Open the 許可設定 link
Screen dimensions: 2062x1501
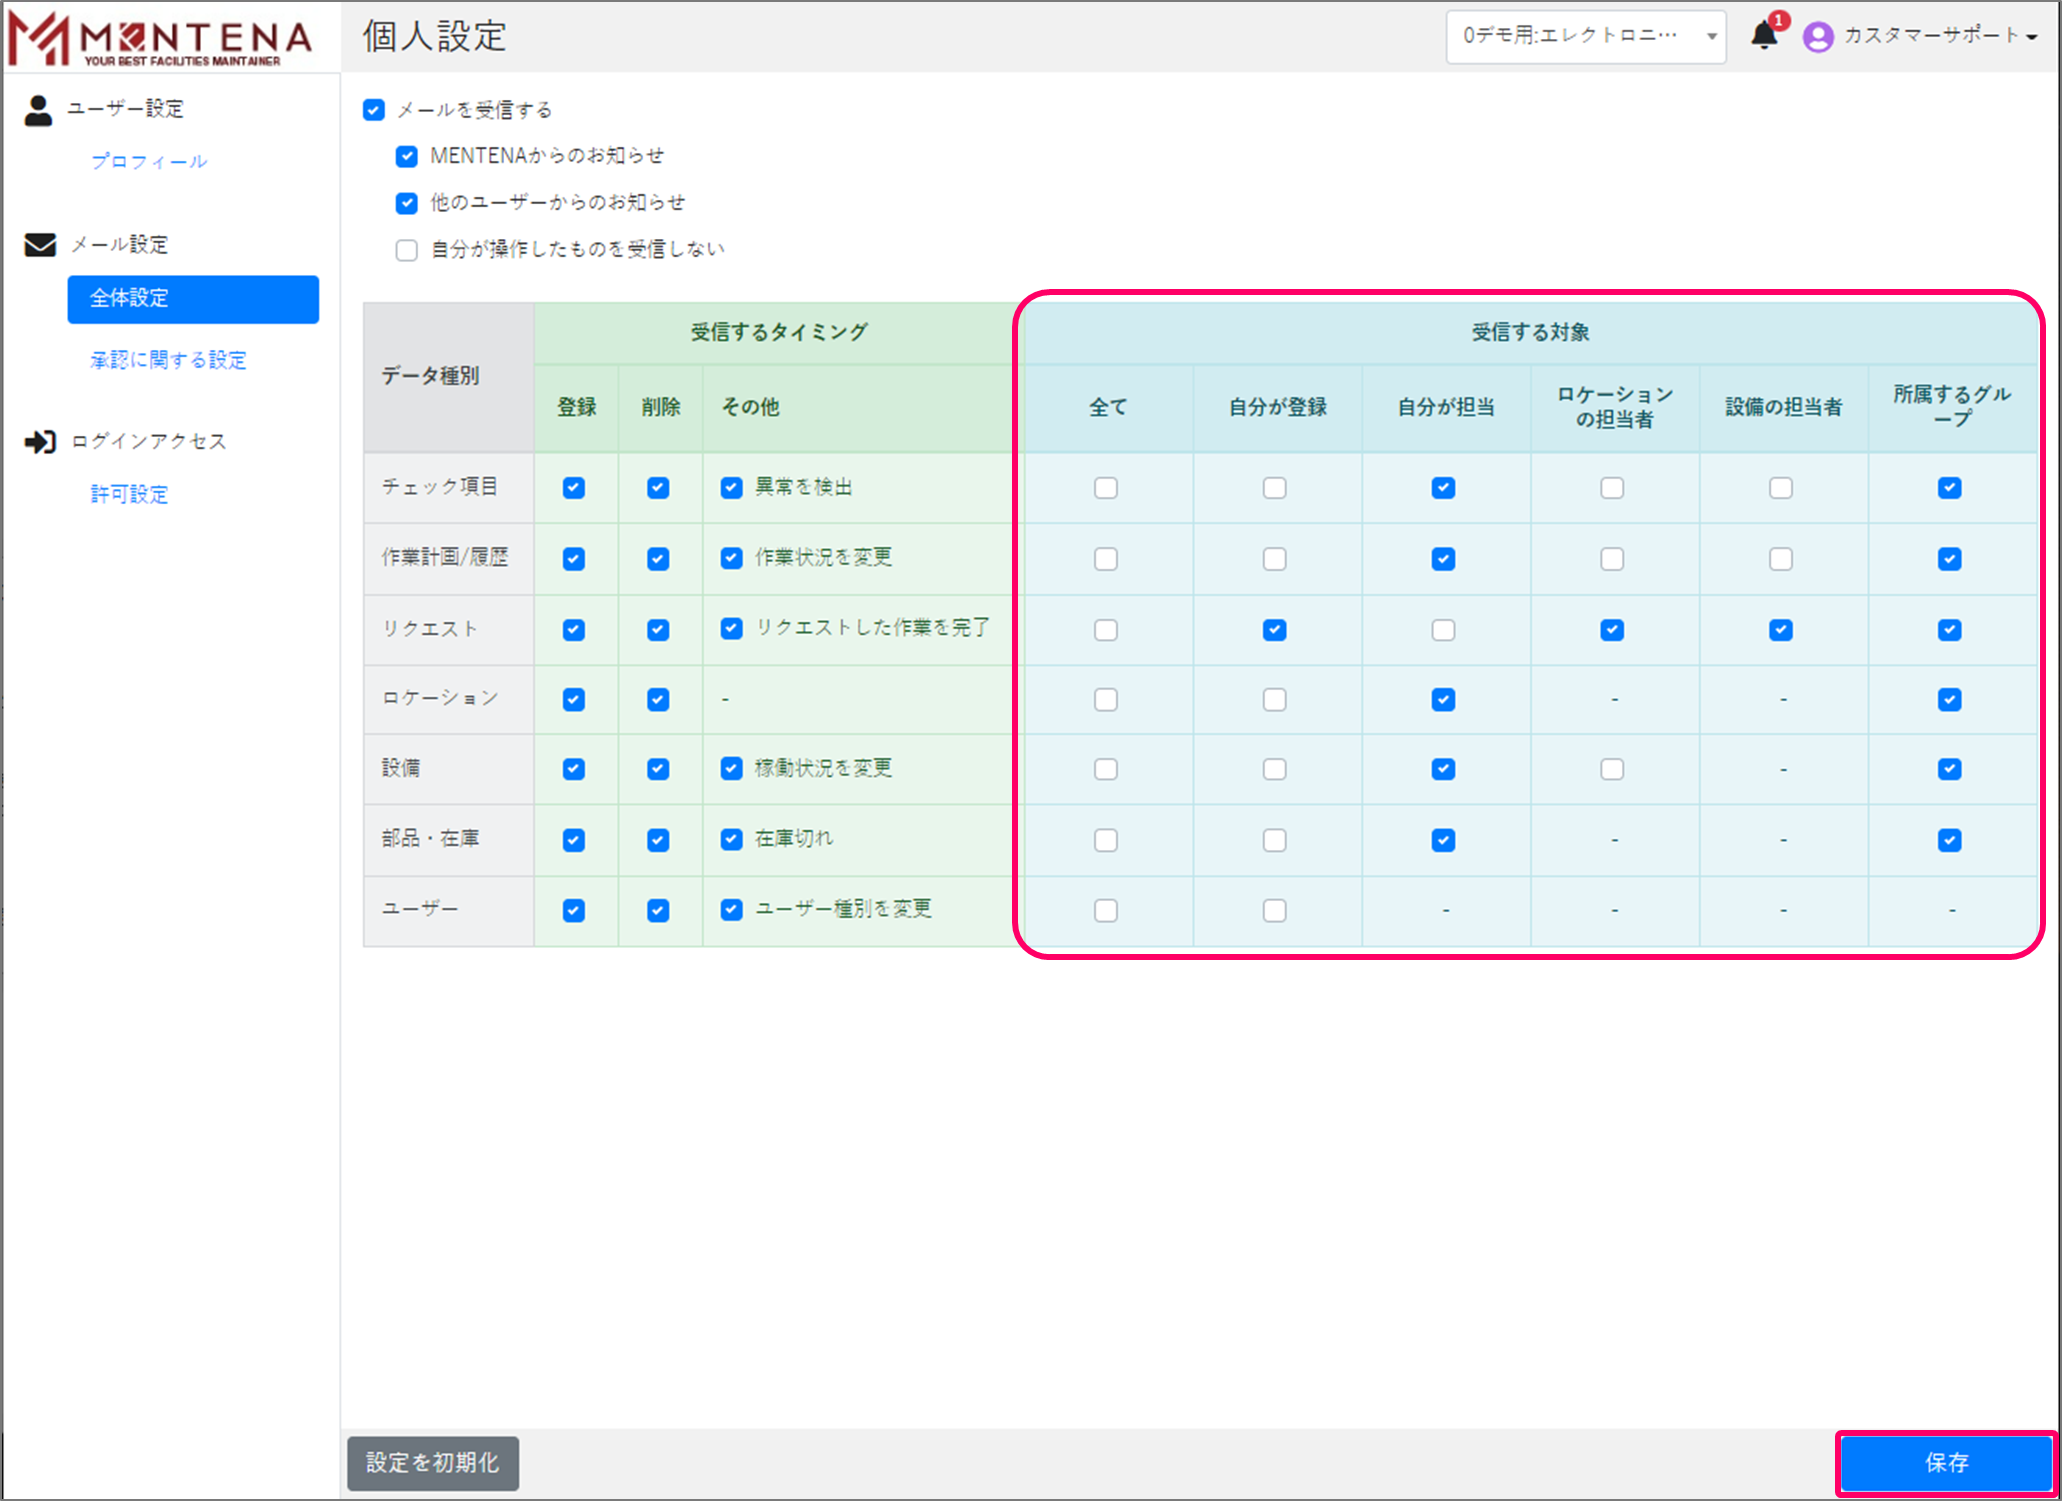pos(129,494)
